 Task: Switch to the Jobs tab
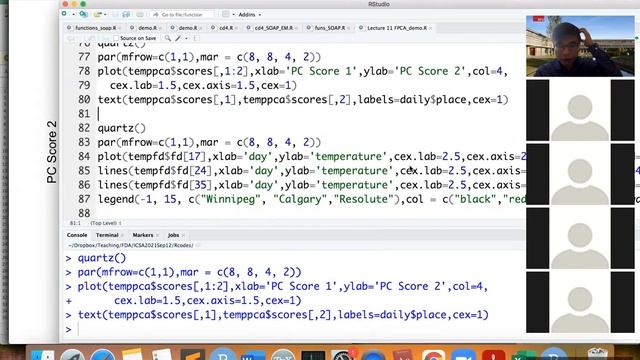173,235
